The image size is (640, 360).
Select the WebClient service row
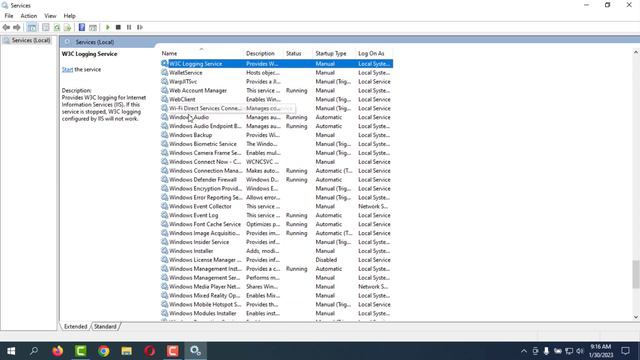pyautogui.click(x=276, y=100)
